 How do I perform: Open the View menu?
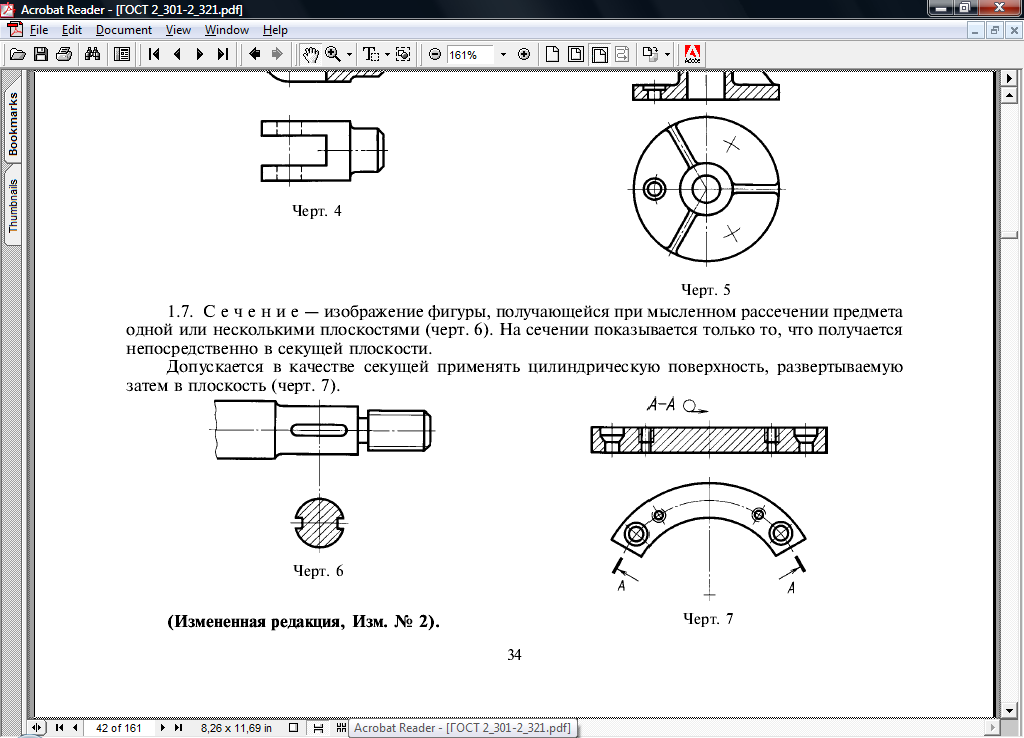(x=178, y=30)
